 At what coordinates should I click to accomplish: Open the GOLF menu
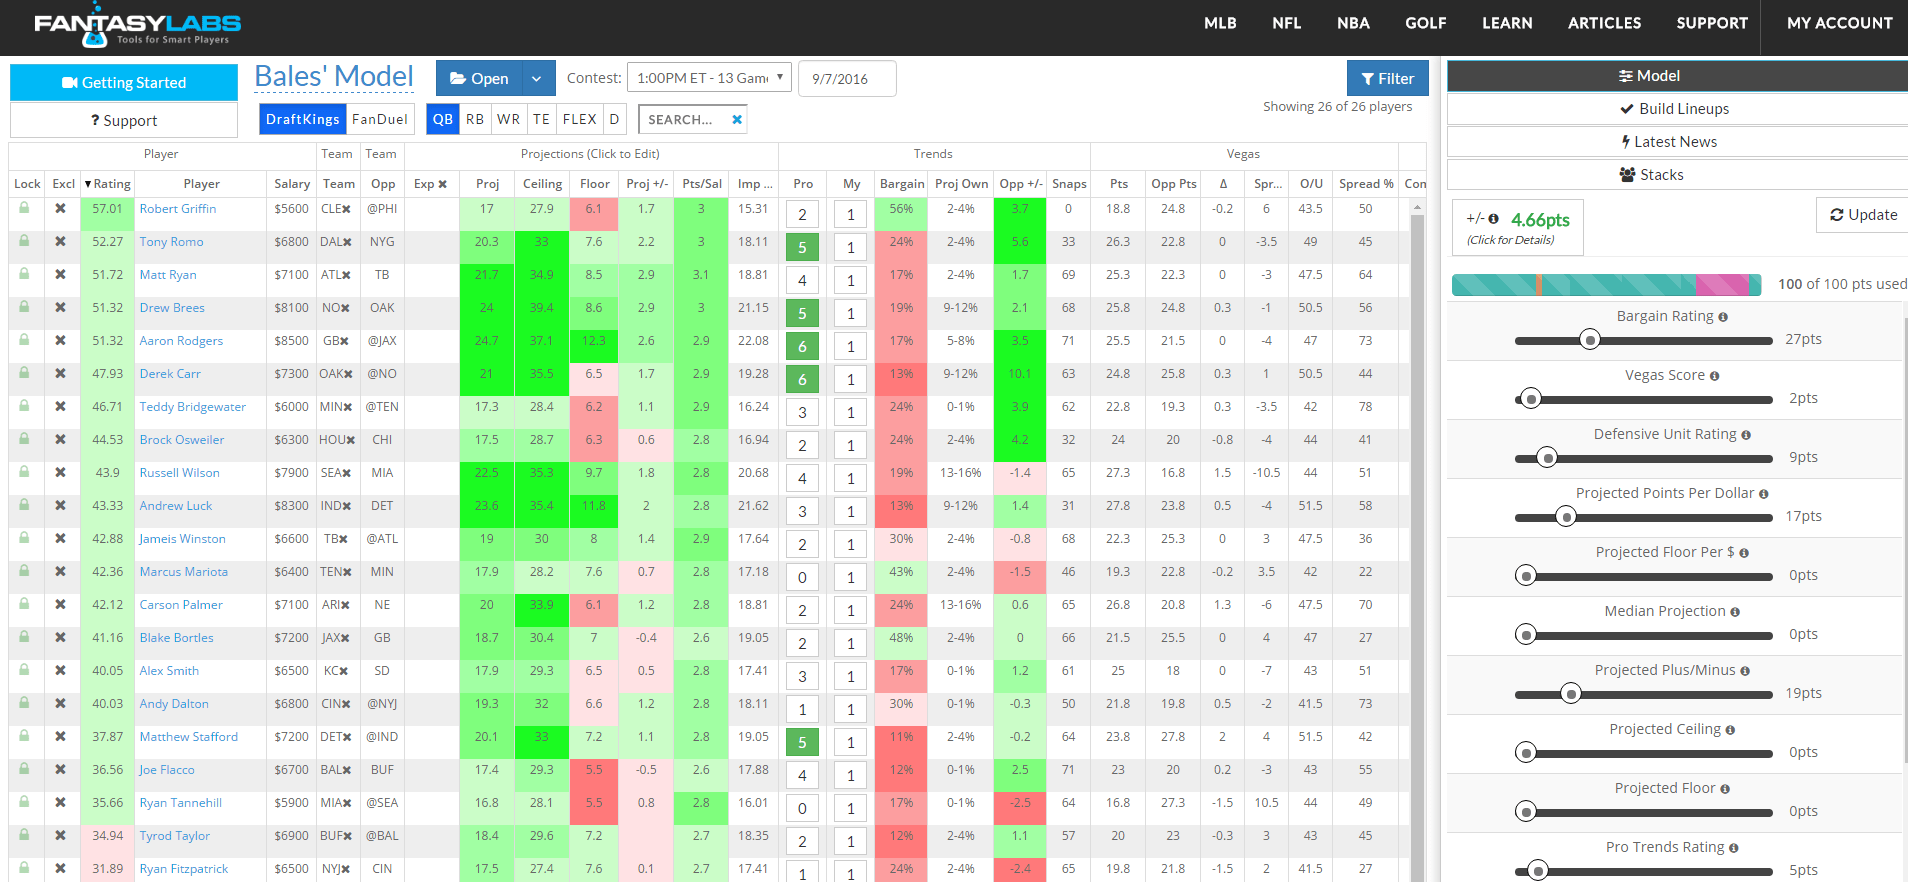point(1426,23)
